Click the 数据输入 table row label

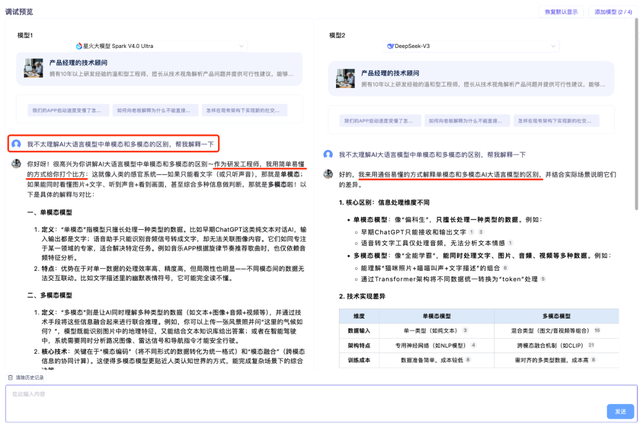click(359, 331)
